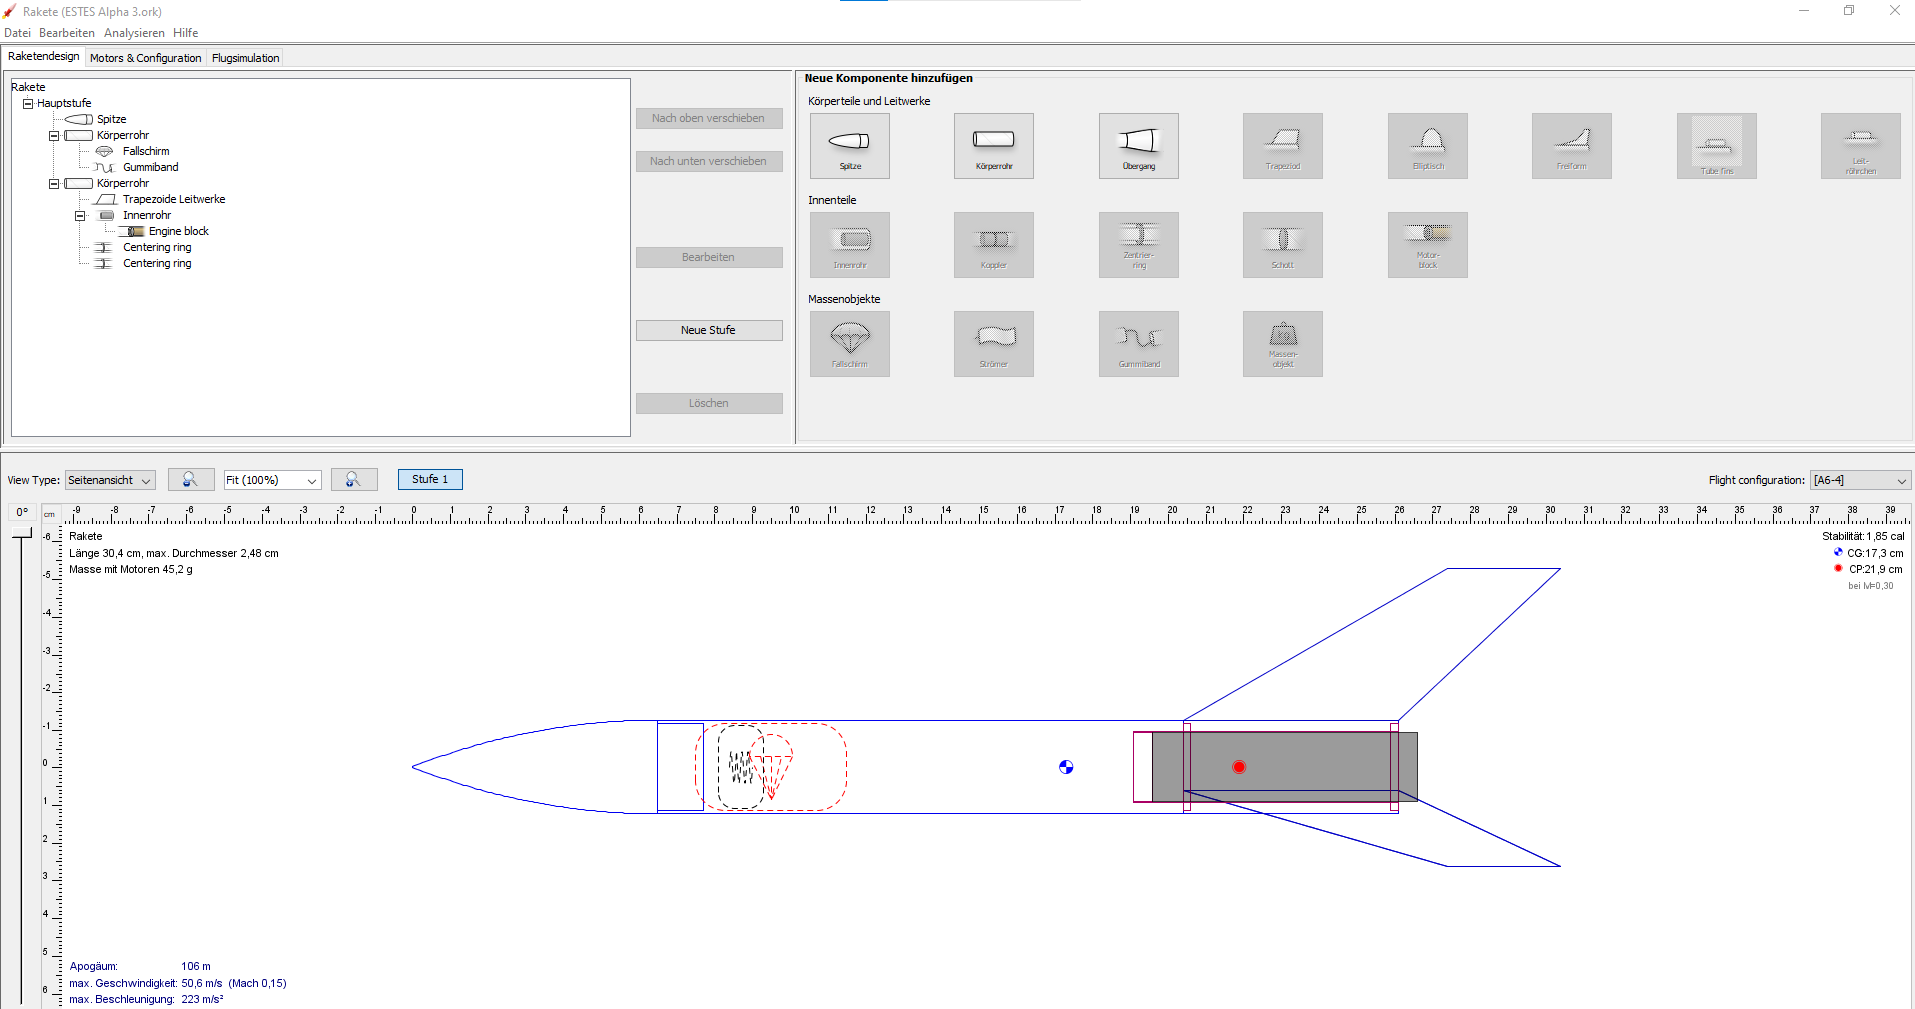1915x1009 pixels.
Task: Open the Analysieren menu
Action: [134, 33]
